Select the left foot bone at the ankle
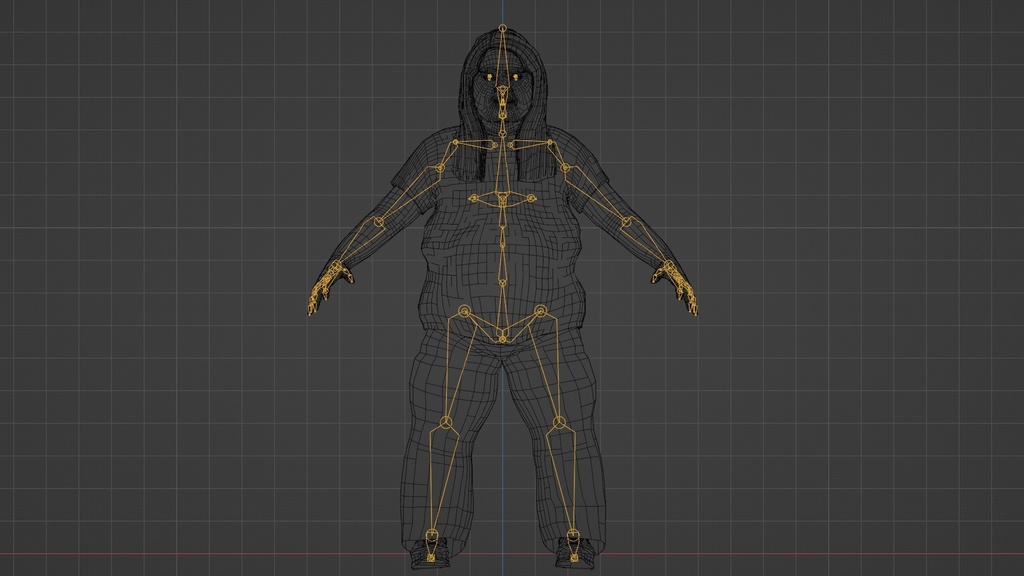1024x576 pixels. (x=430, y=533)
